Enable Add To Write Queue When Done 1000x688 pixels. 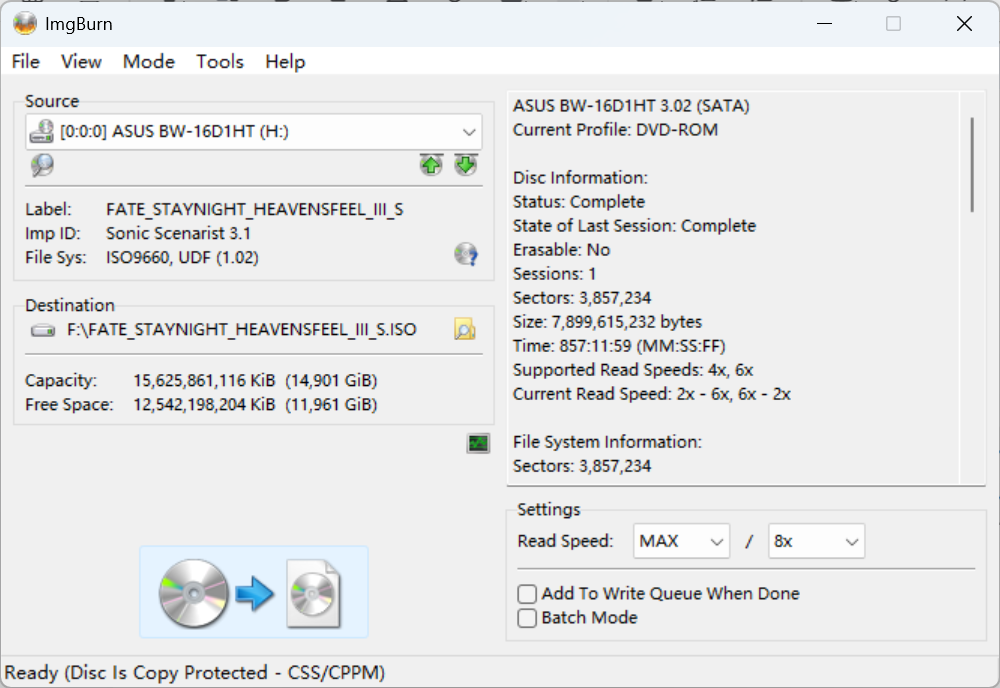527,594
